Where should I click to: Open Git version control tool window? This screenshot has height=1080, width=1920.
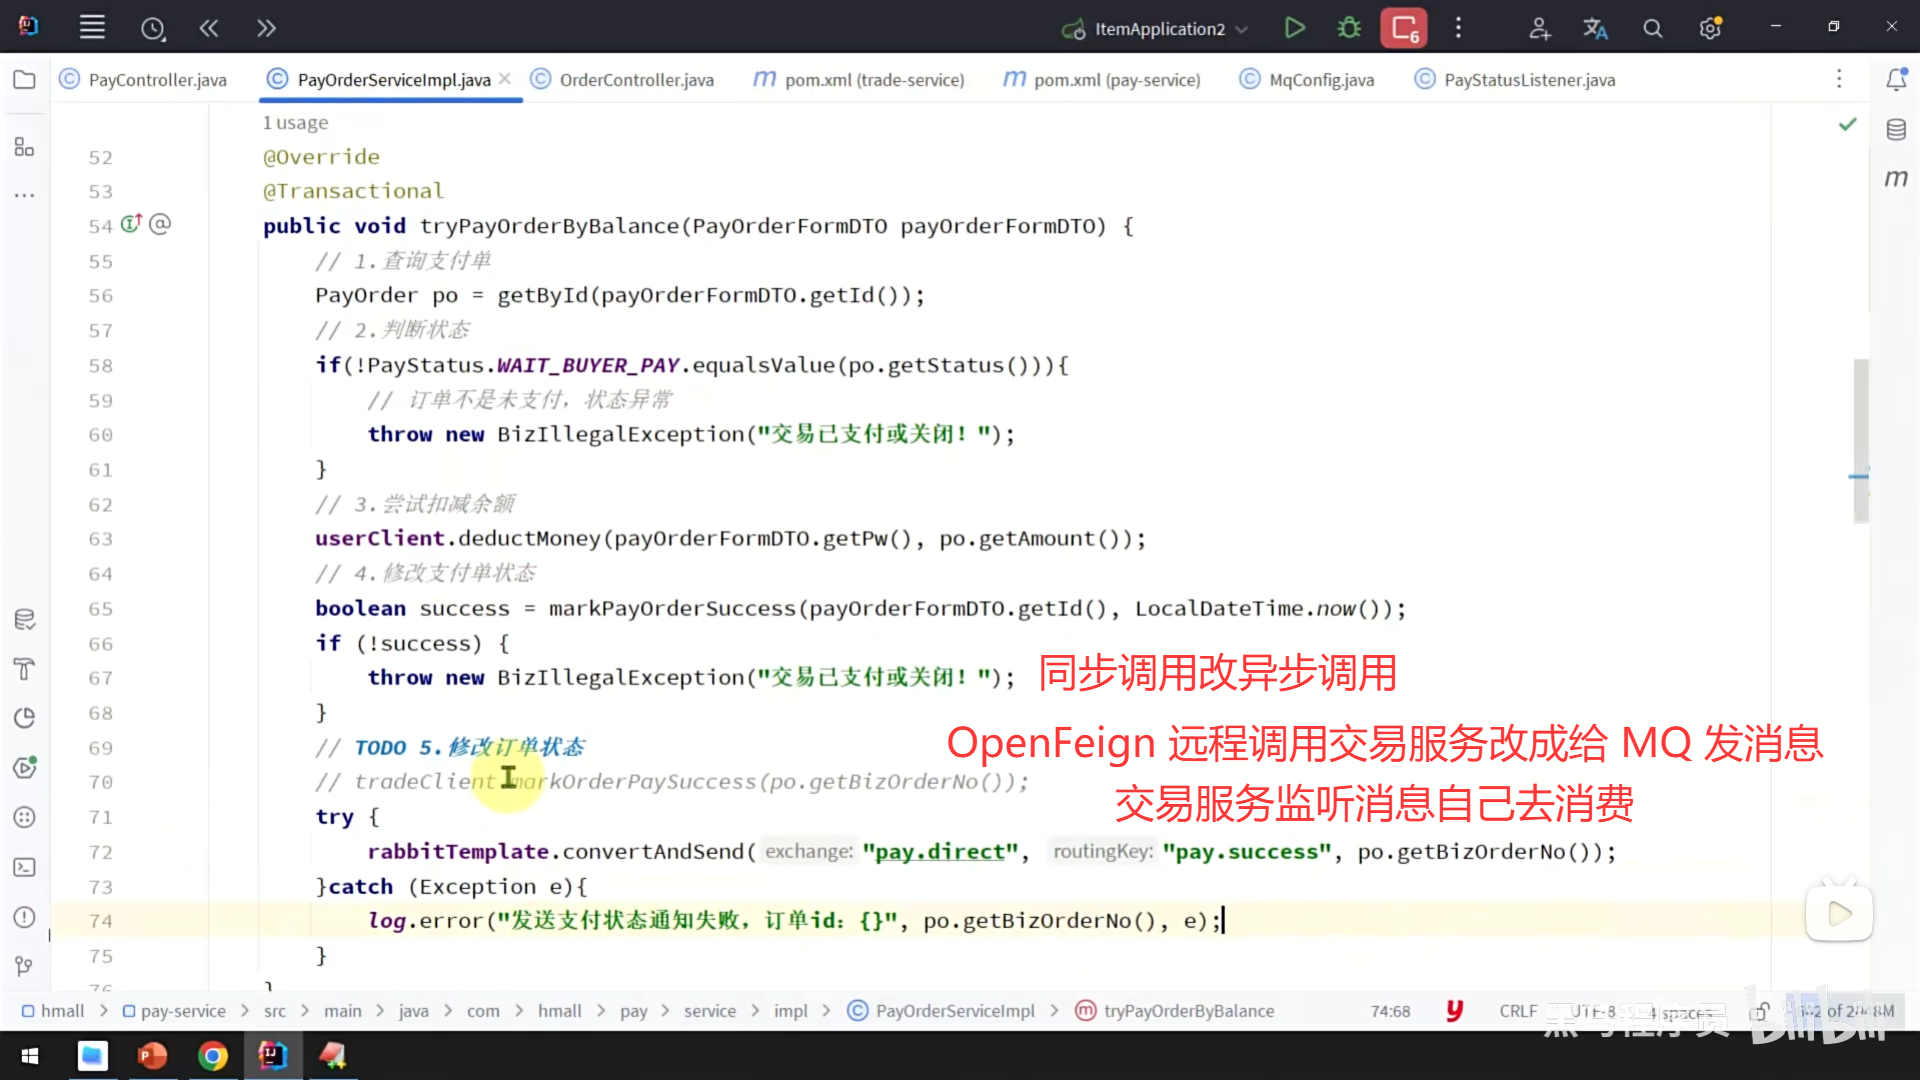click(25, 966)
